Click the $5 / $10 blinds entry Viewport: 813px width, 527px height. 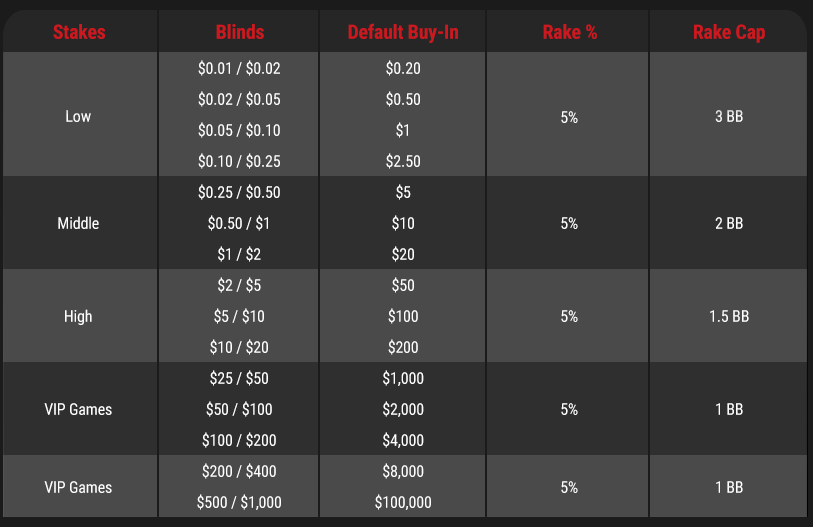tap(239, 316)
